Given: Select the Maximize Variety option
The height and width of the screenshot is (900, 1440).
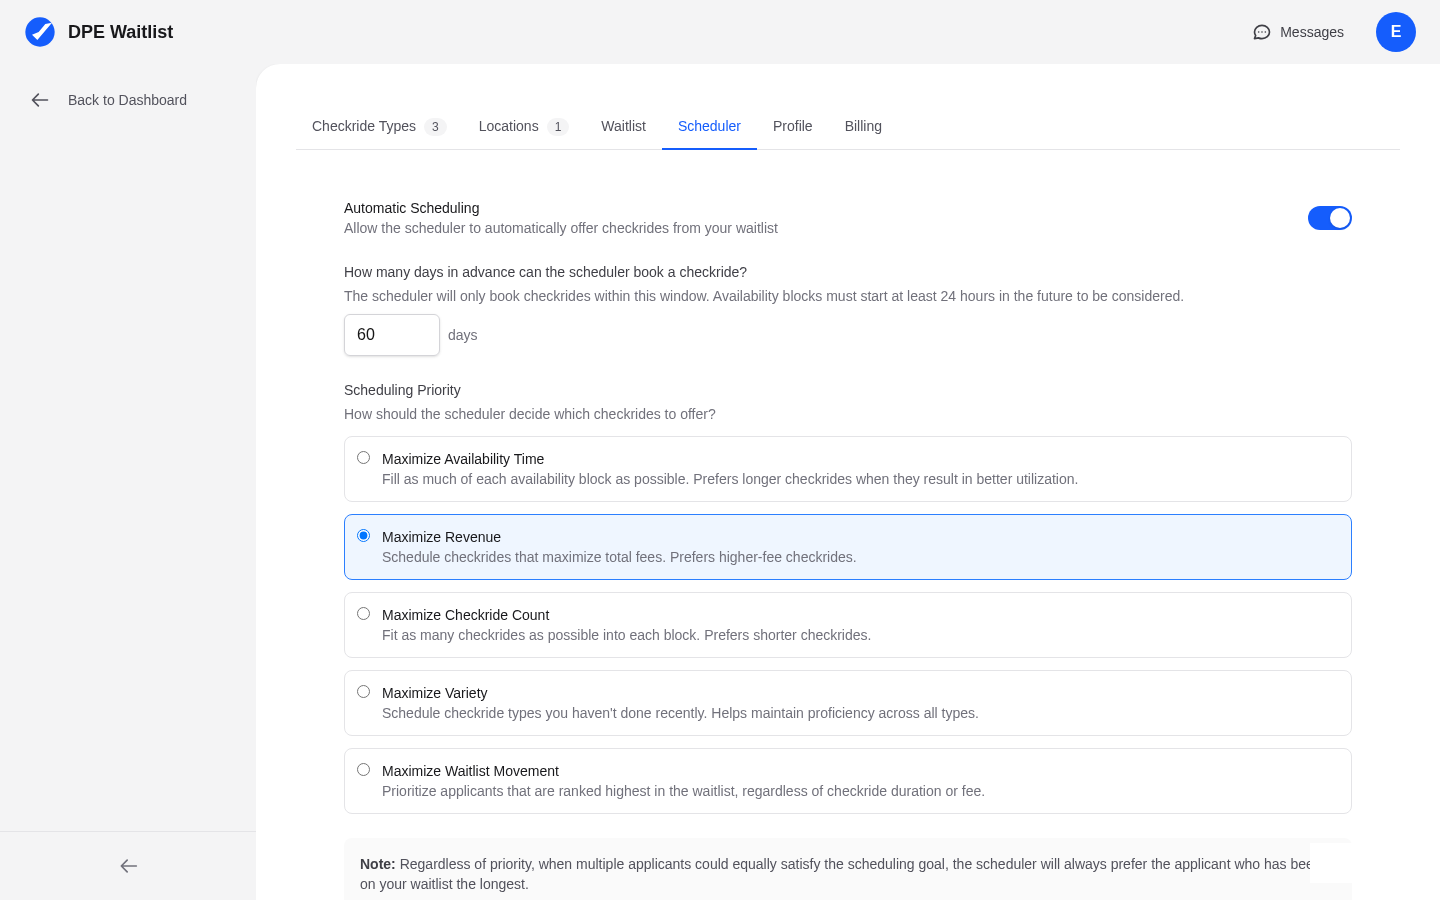Looking at the screenshot, I should coord(363,691).
